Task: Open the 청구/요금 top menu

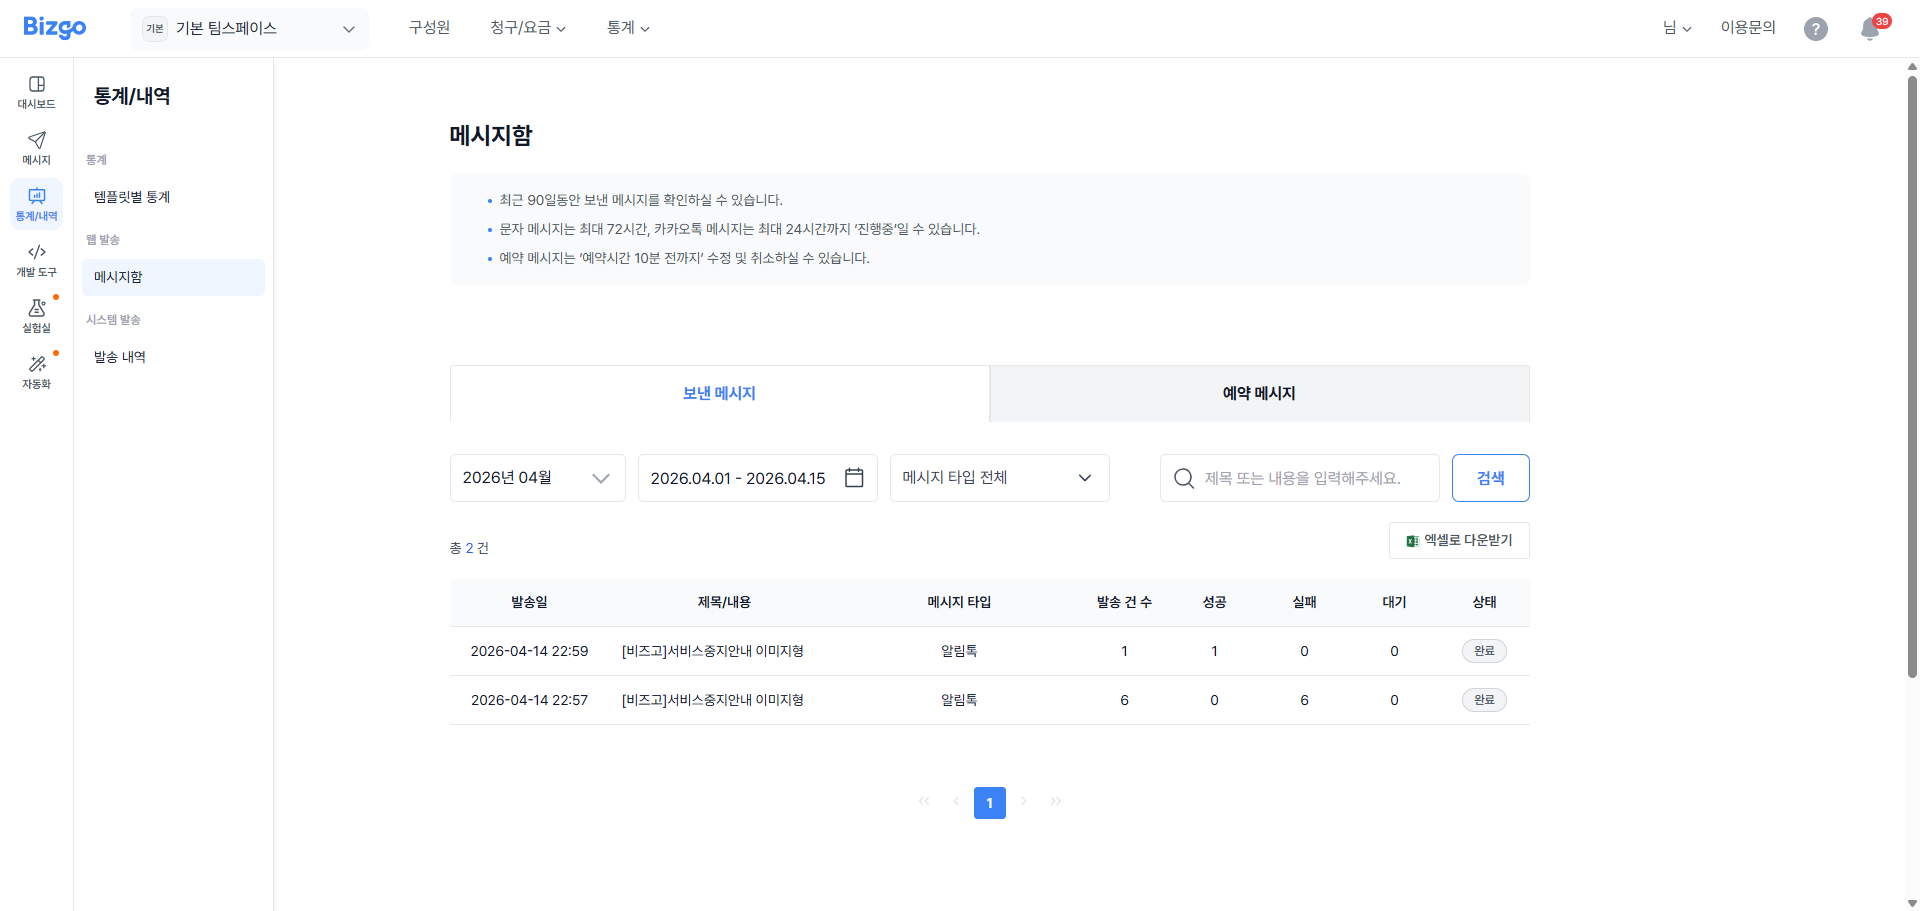Action: [527, 28]
